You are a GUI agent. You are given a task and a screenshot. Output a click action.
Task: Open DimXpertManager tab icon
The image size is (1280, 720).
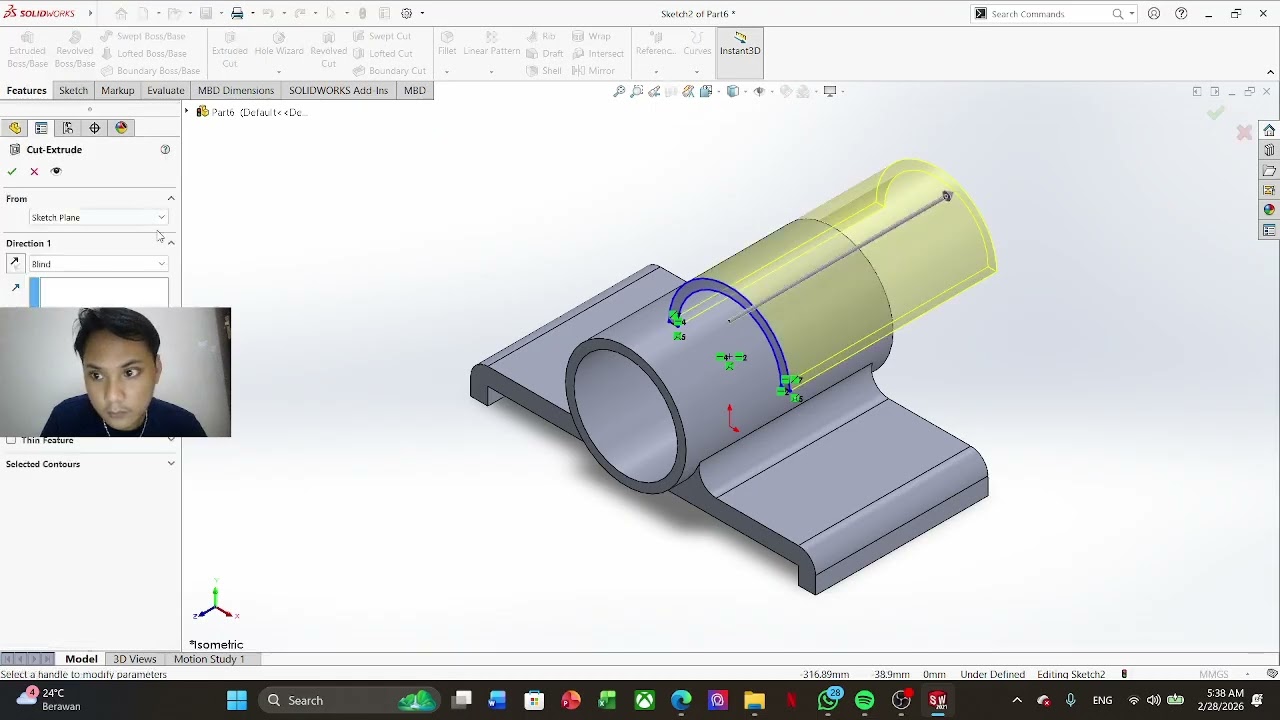click(95, 128)
